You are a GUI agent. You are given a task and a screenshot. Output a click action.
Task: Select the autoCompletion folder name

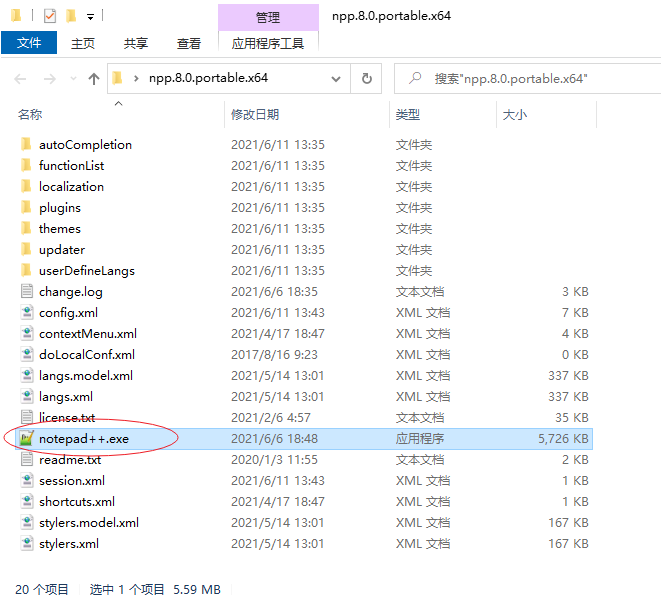point(86,145)
